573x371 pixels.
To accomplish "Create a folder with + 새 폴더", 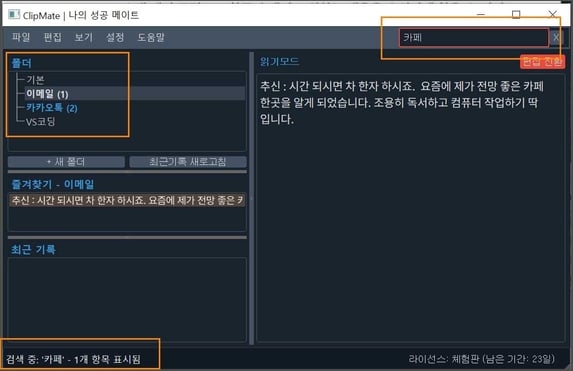I will coord(66,162).
